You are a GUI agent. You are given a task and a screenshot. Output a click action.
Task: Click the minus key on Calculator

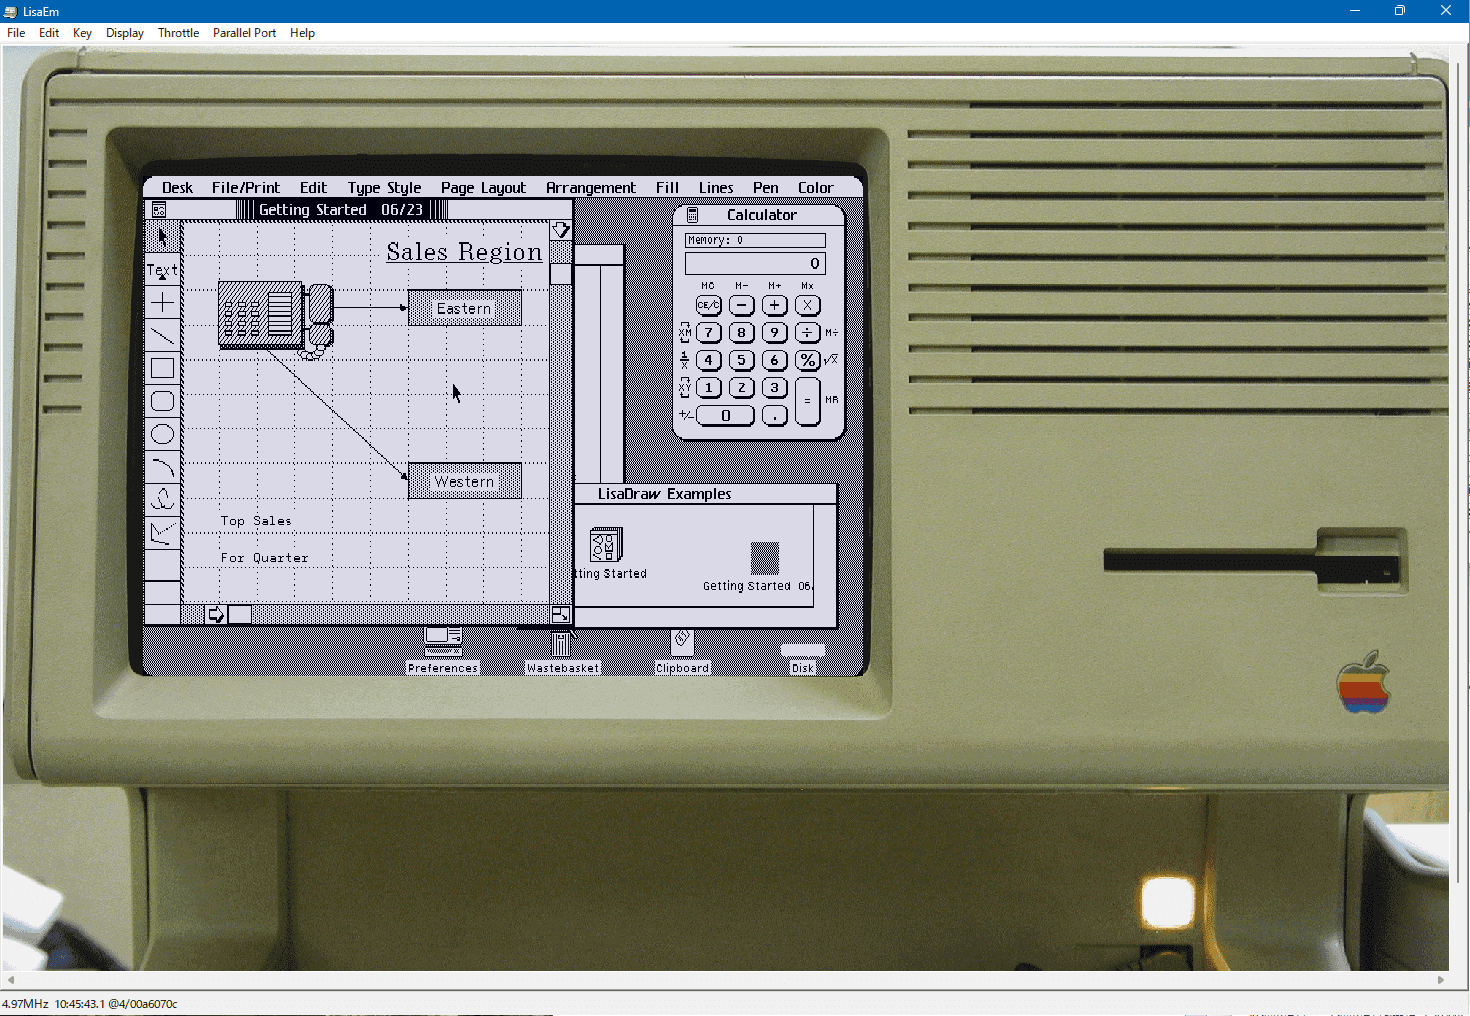click(742, 305)
